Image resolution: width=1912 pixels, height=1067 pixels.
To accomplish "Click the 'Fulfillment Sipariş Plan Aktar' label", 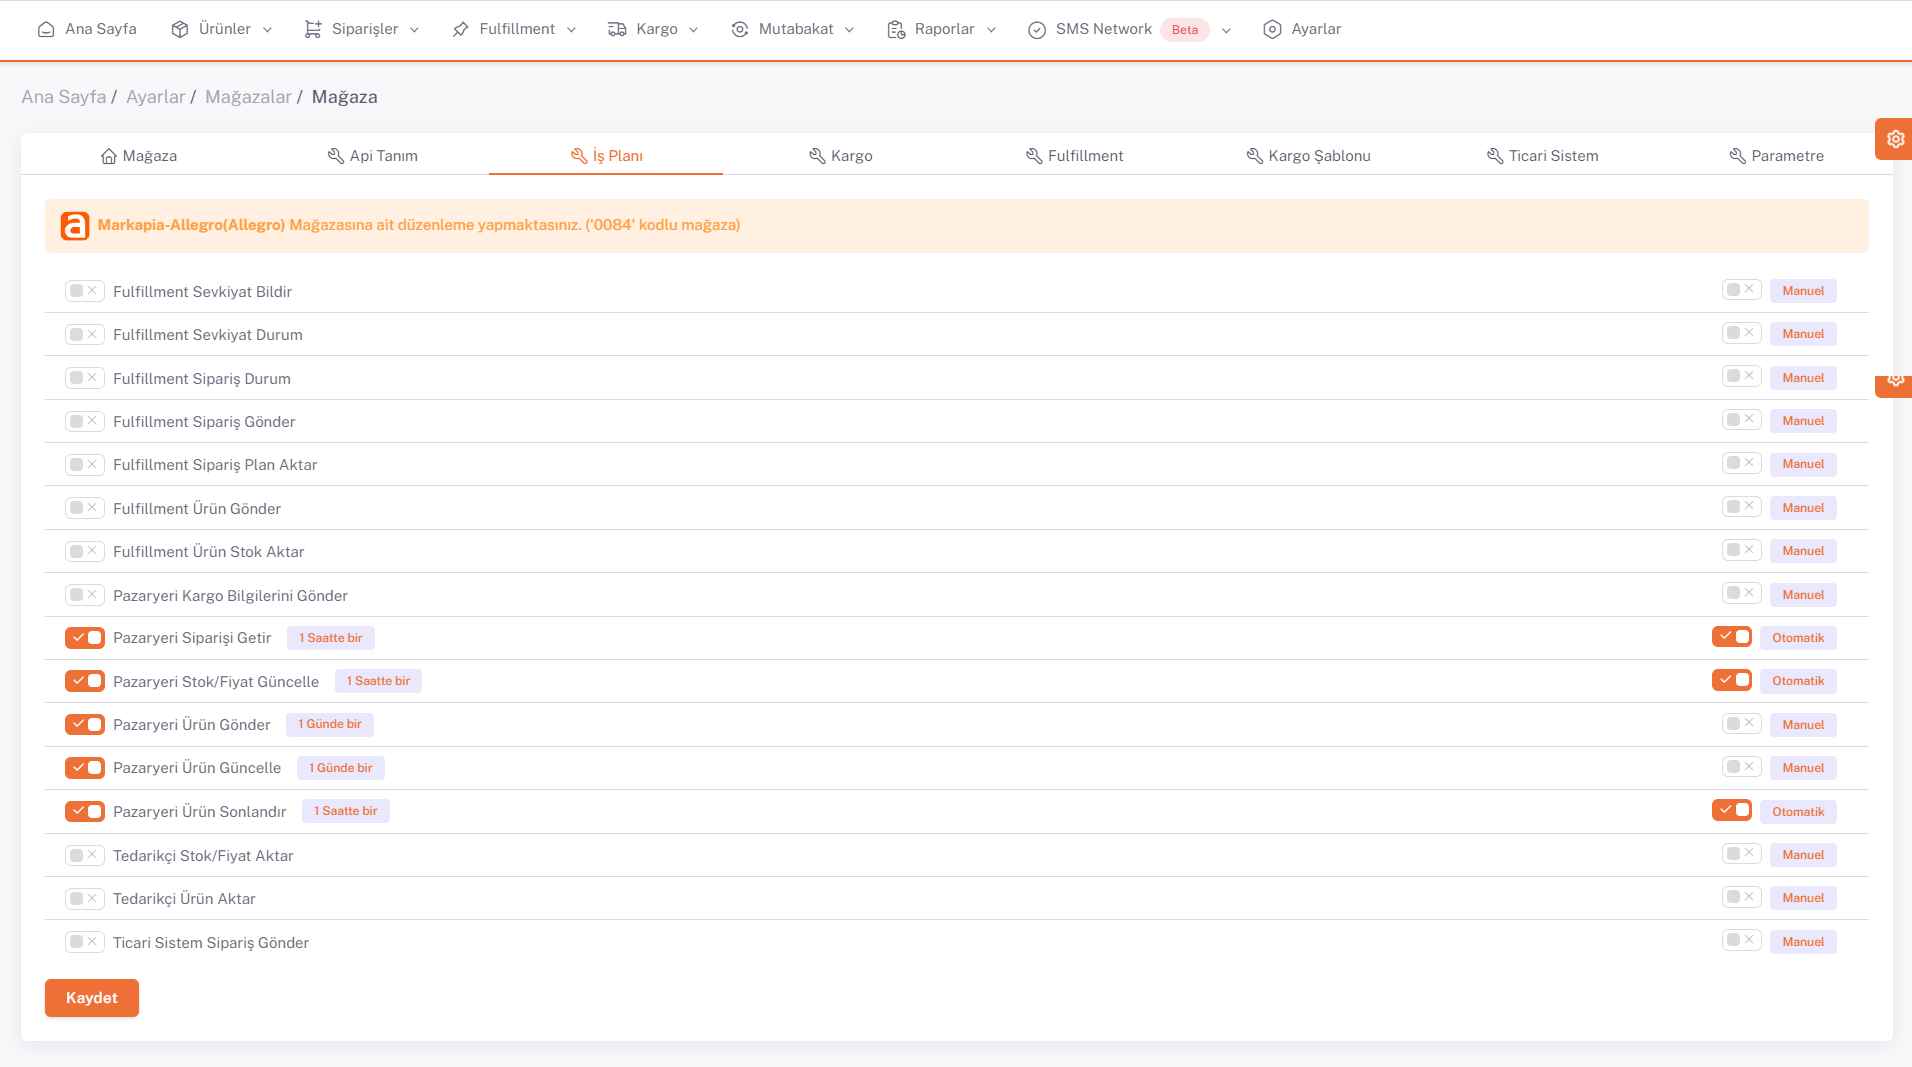I will click(215, 465).
